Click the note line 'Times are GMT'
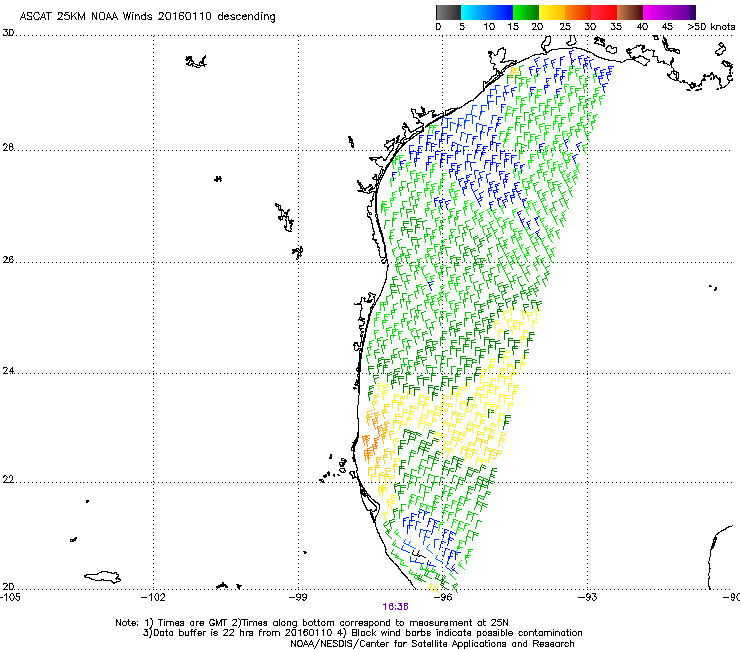This screenshot has height=650, width=740. click(x=193, y=623)
